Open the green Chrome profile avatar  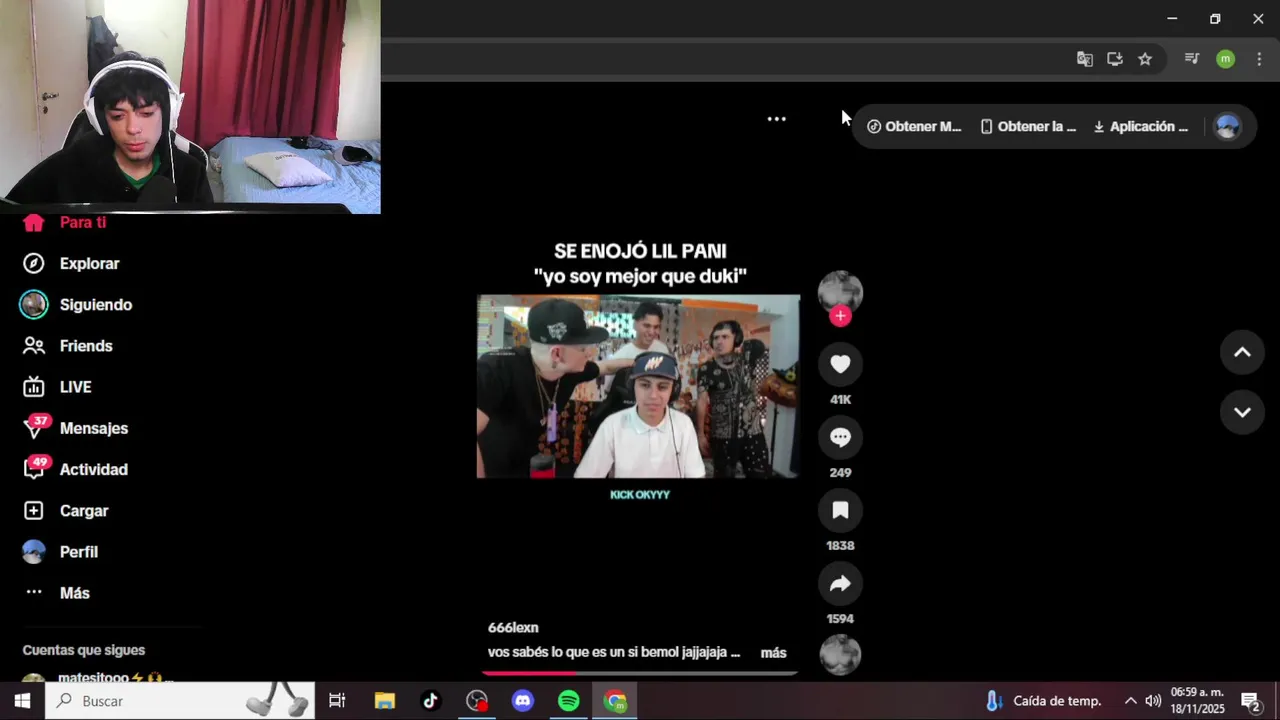pos(1225,59)
